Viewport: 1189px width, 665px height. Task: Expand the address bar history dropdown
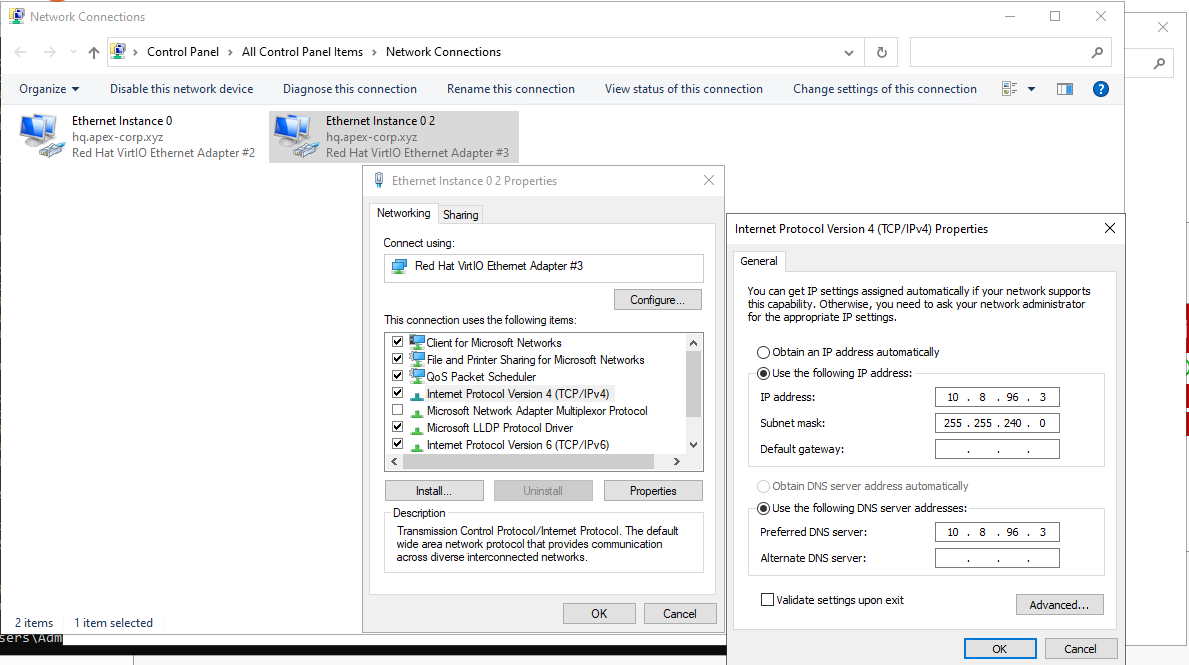(x=849, y=52)
